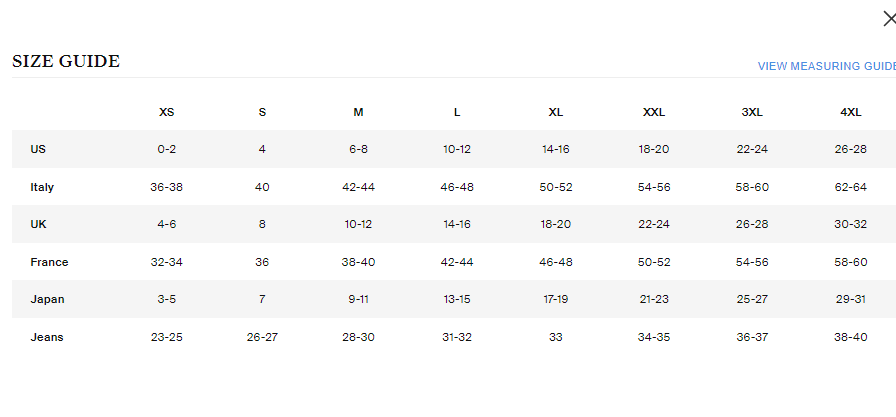896x417 pixels.
Task: Click the 3XL column header
Action: click(x=752, y=112)
